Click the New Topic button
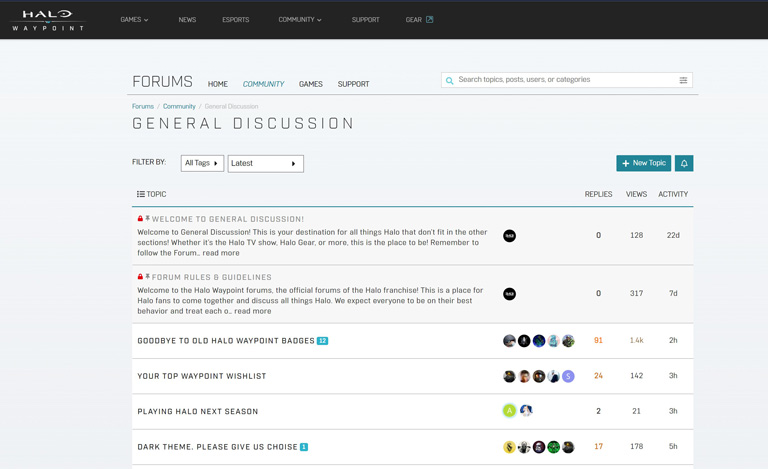The width and height of the screenshot is (768, 469). 644,163
